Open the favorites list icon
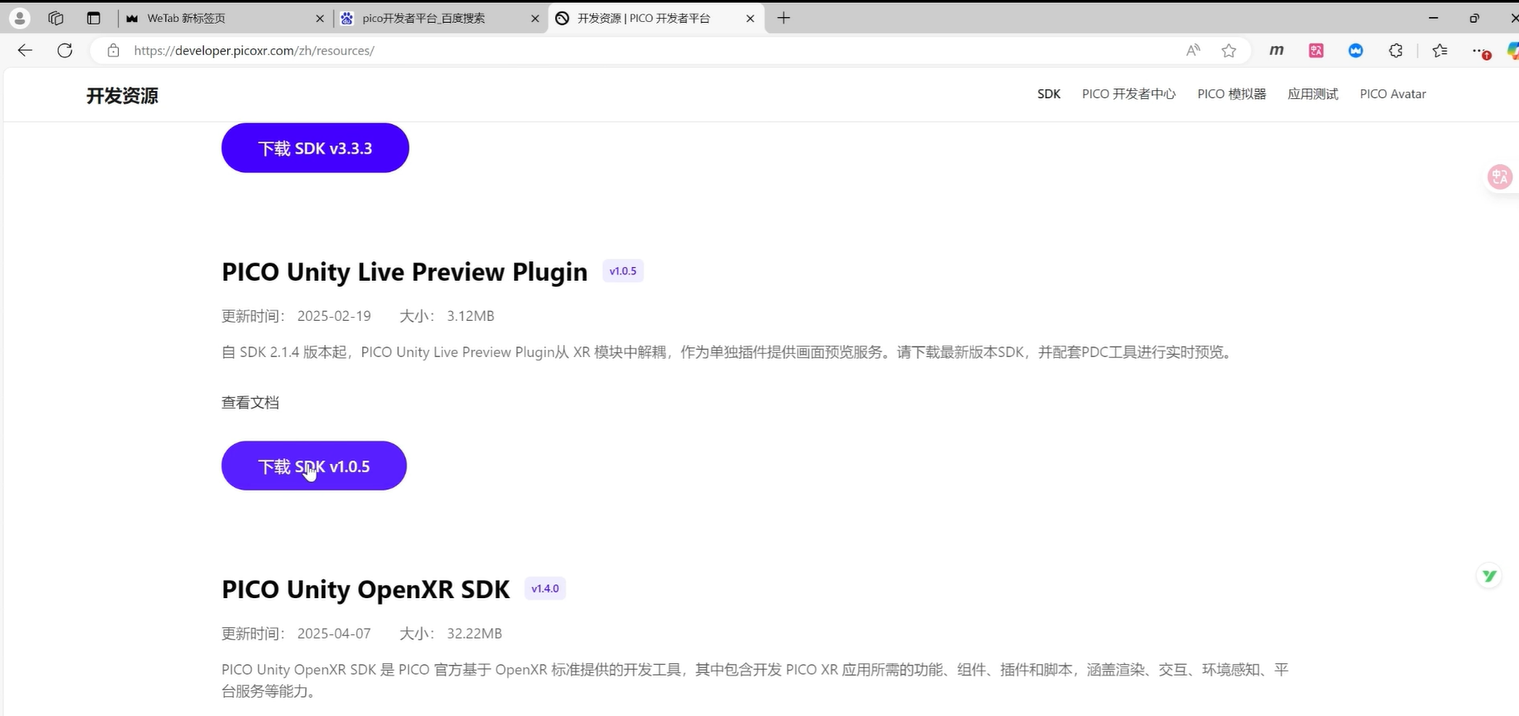The width and height of the screenshot is (1519, 716). (1439, 50)
